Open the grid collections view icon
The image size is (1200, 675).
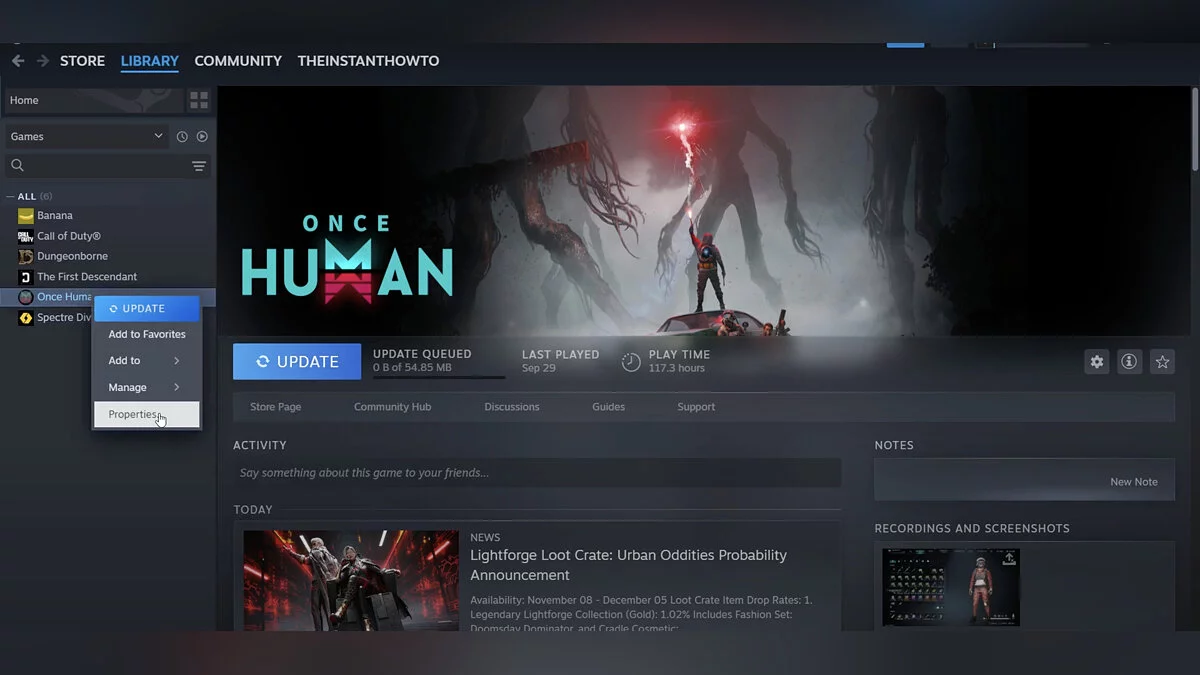click(199, 100)
